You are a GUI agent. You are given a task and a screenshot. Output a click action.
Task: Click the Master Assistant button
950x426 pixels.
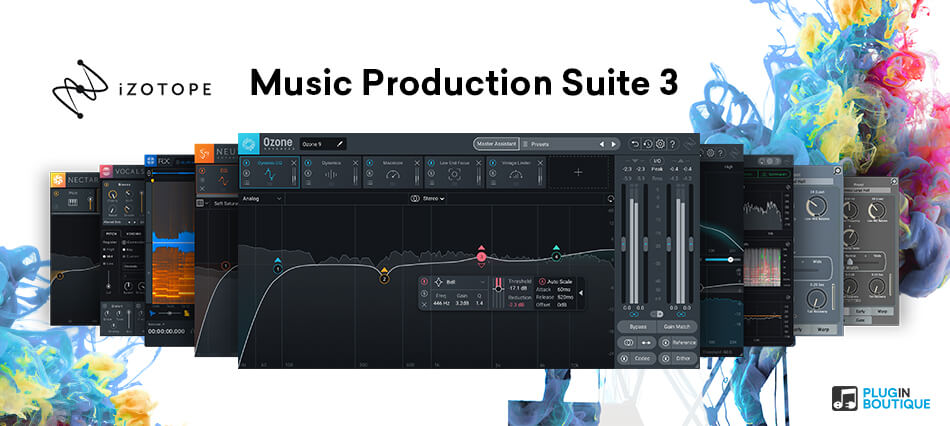point(498,144)
